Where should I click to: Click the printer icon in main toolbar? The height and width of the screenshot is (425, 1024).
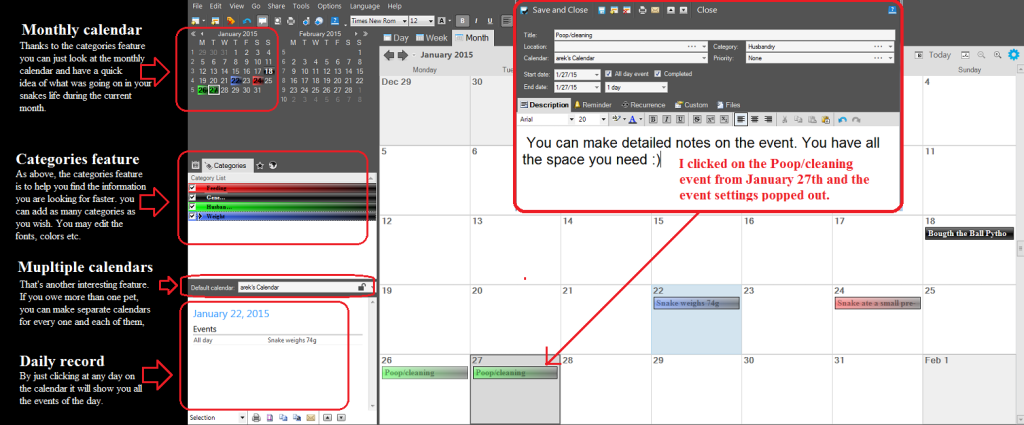[291, 21]
